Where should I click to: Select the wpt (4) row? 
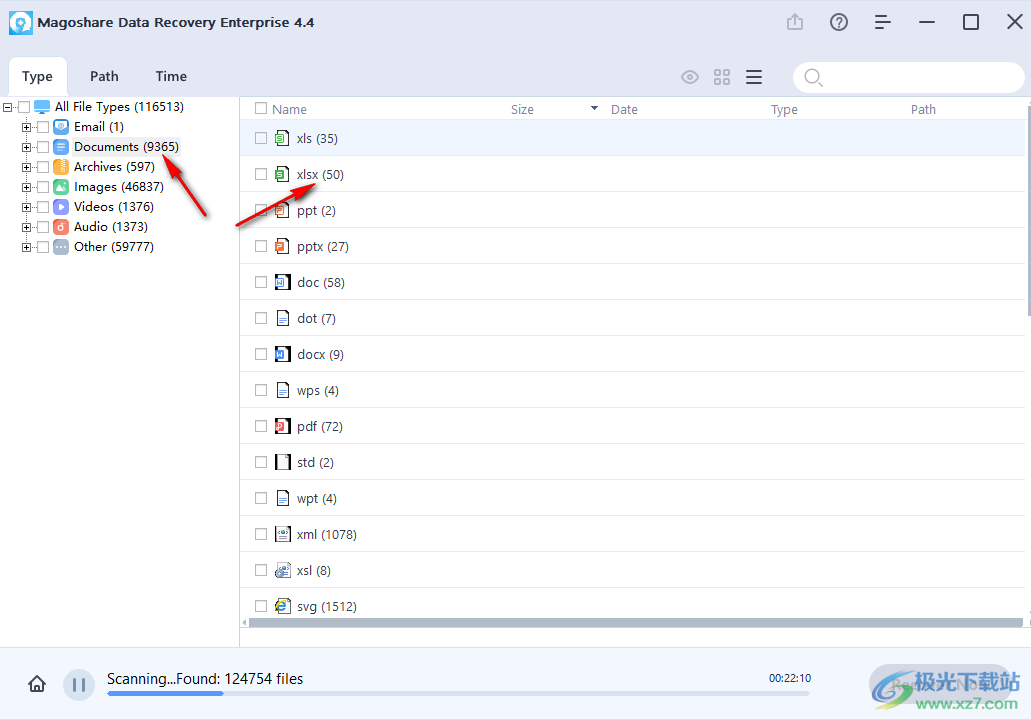click(632, 498)
